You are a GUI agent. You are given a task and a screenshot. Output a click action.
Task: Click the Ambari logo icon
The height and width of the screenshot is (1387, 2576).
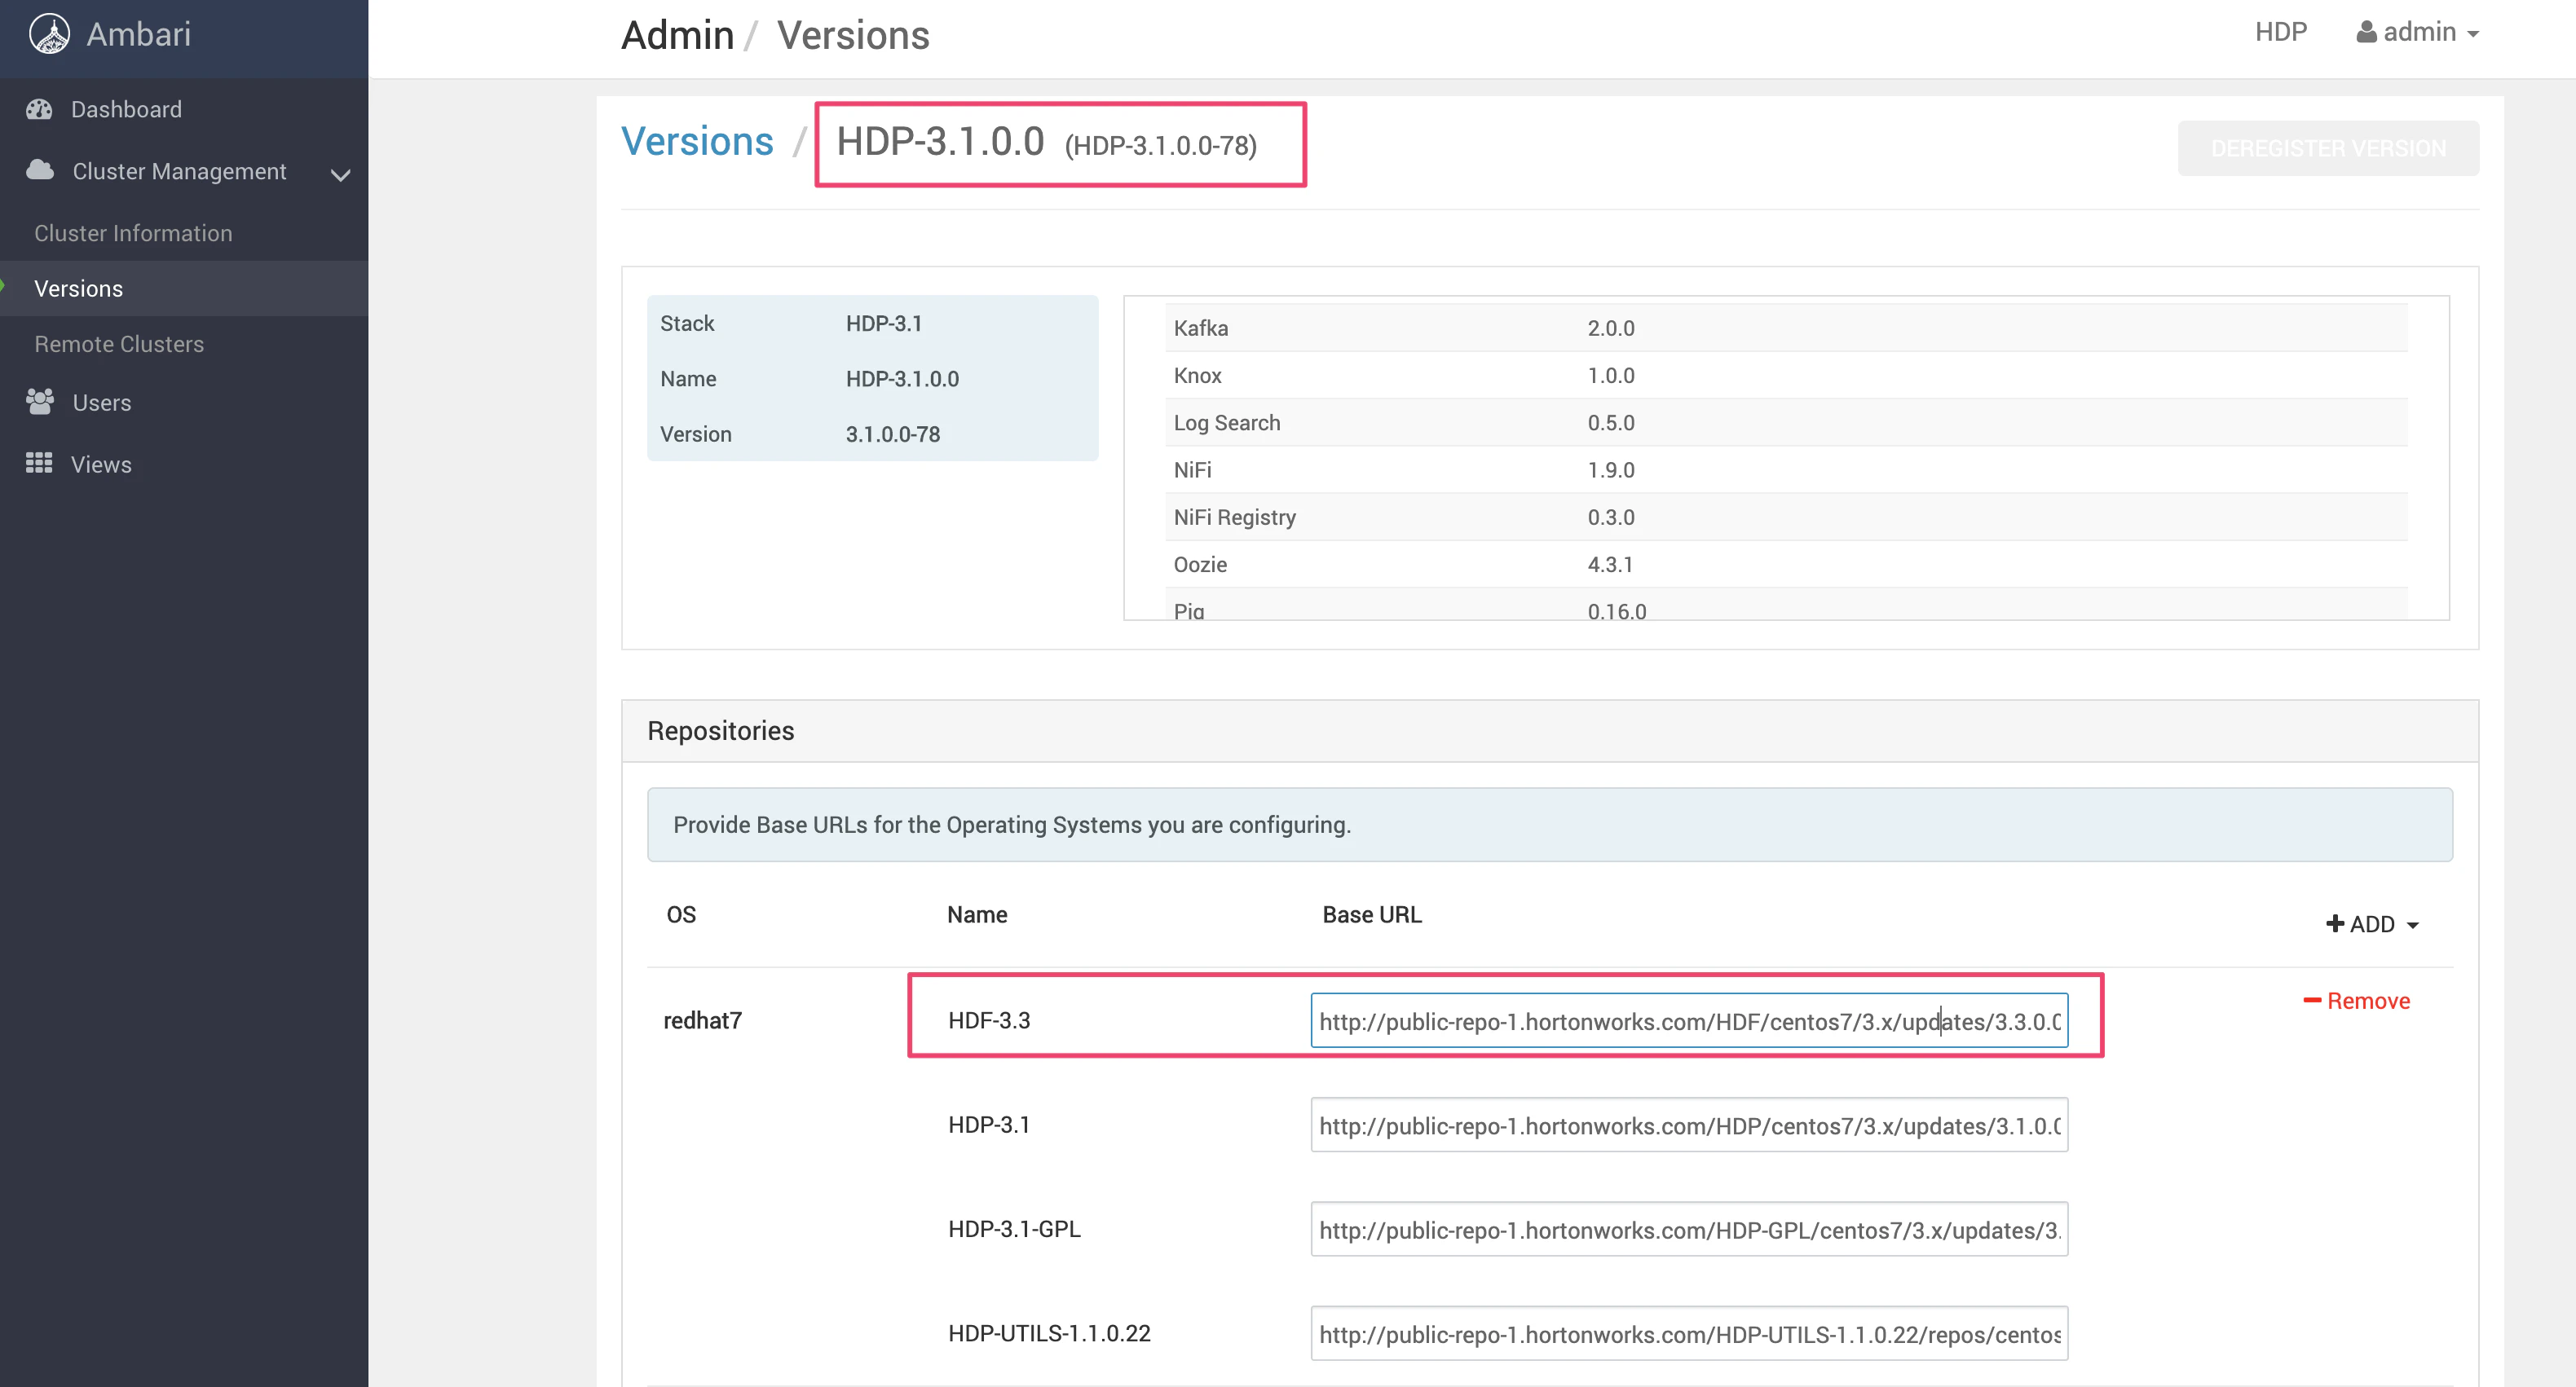(x=49, y=34)
